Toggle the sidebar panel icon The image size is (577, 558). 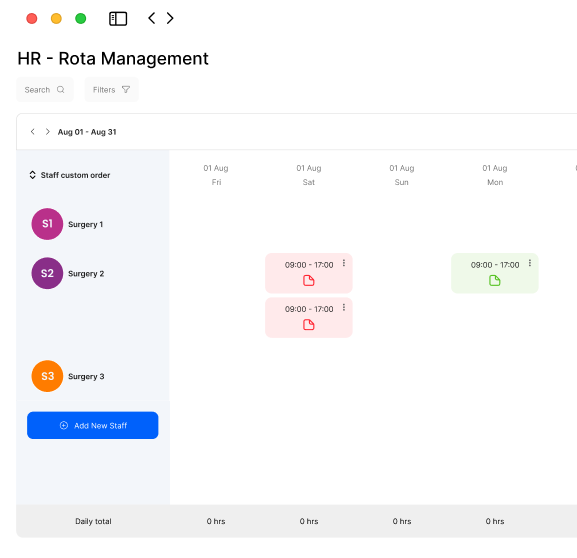118,18
